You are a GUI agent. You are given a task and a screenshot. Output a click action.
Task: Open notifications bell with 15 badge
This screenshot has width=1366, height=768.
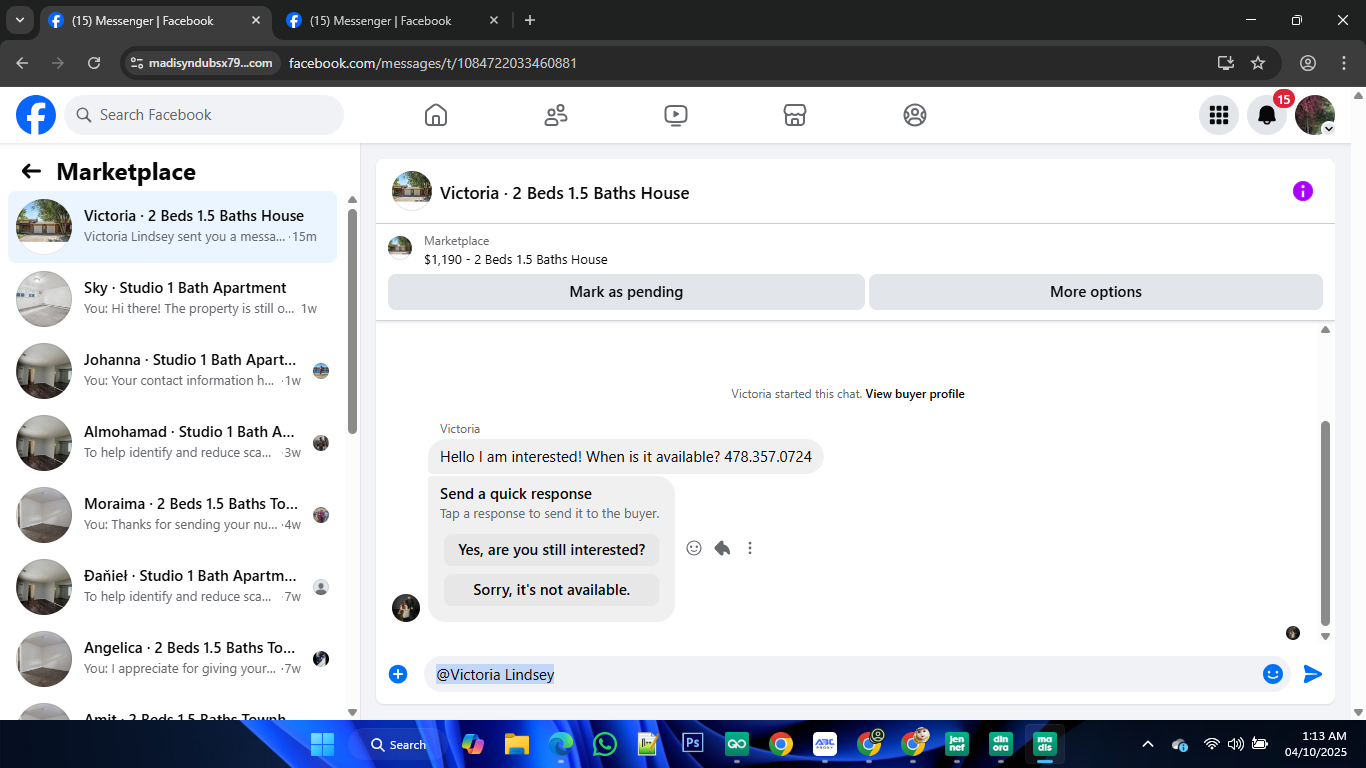coord(1267,115)
